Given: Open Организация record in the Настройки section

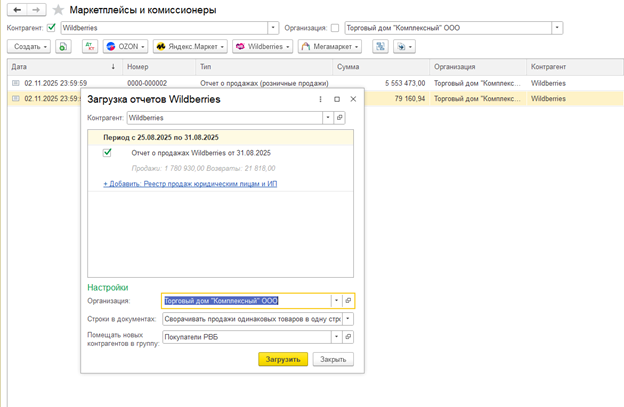Looking at the screenshot, I should coord(348,300).
